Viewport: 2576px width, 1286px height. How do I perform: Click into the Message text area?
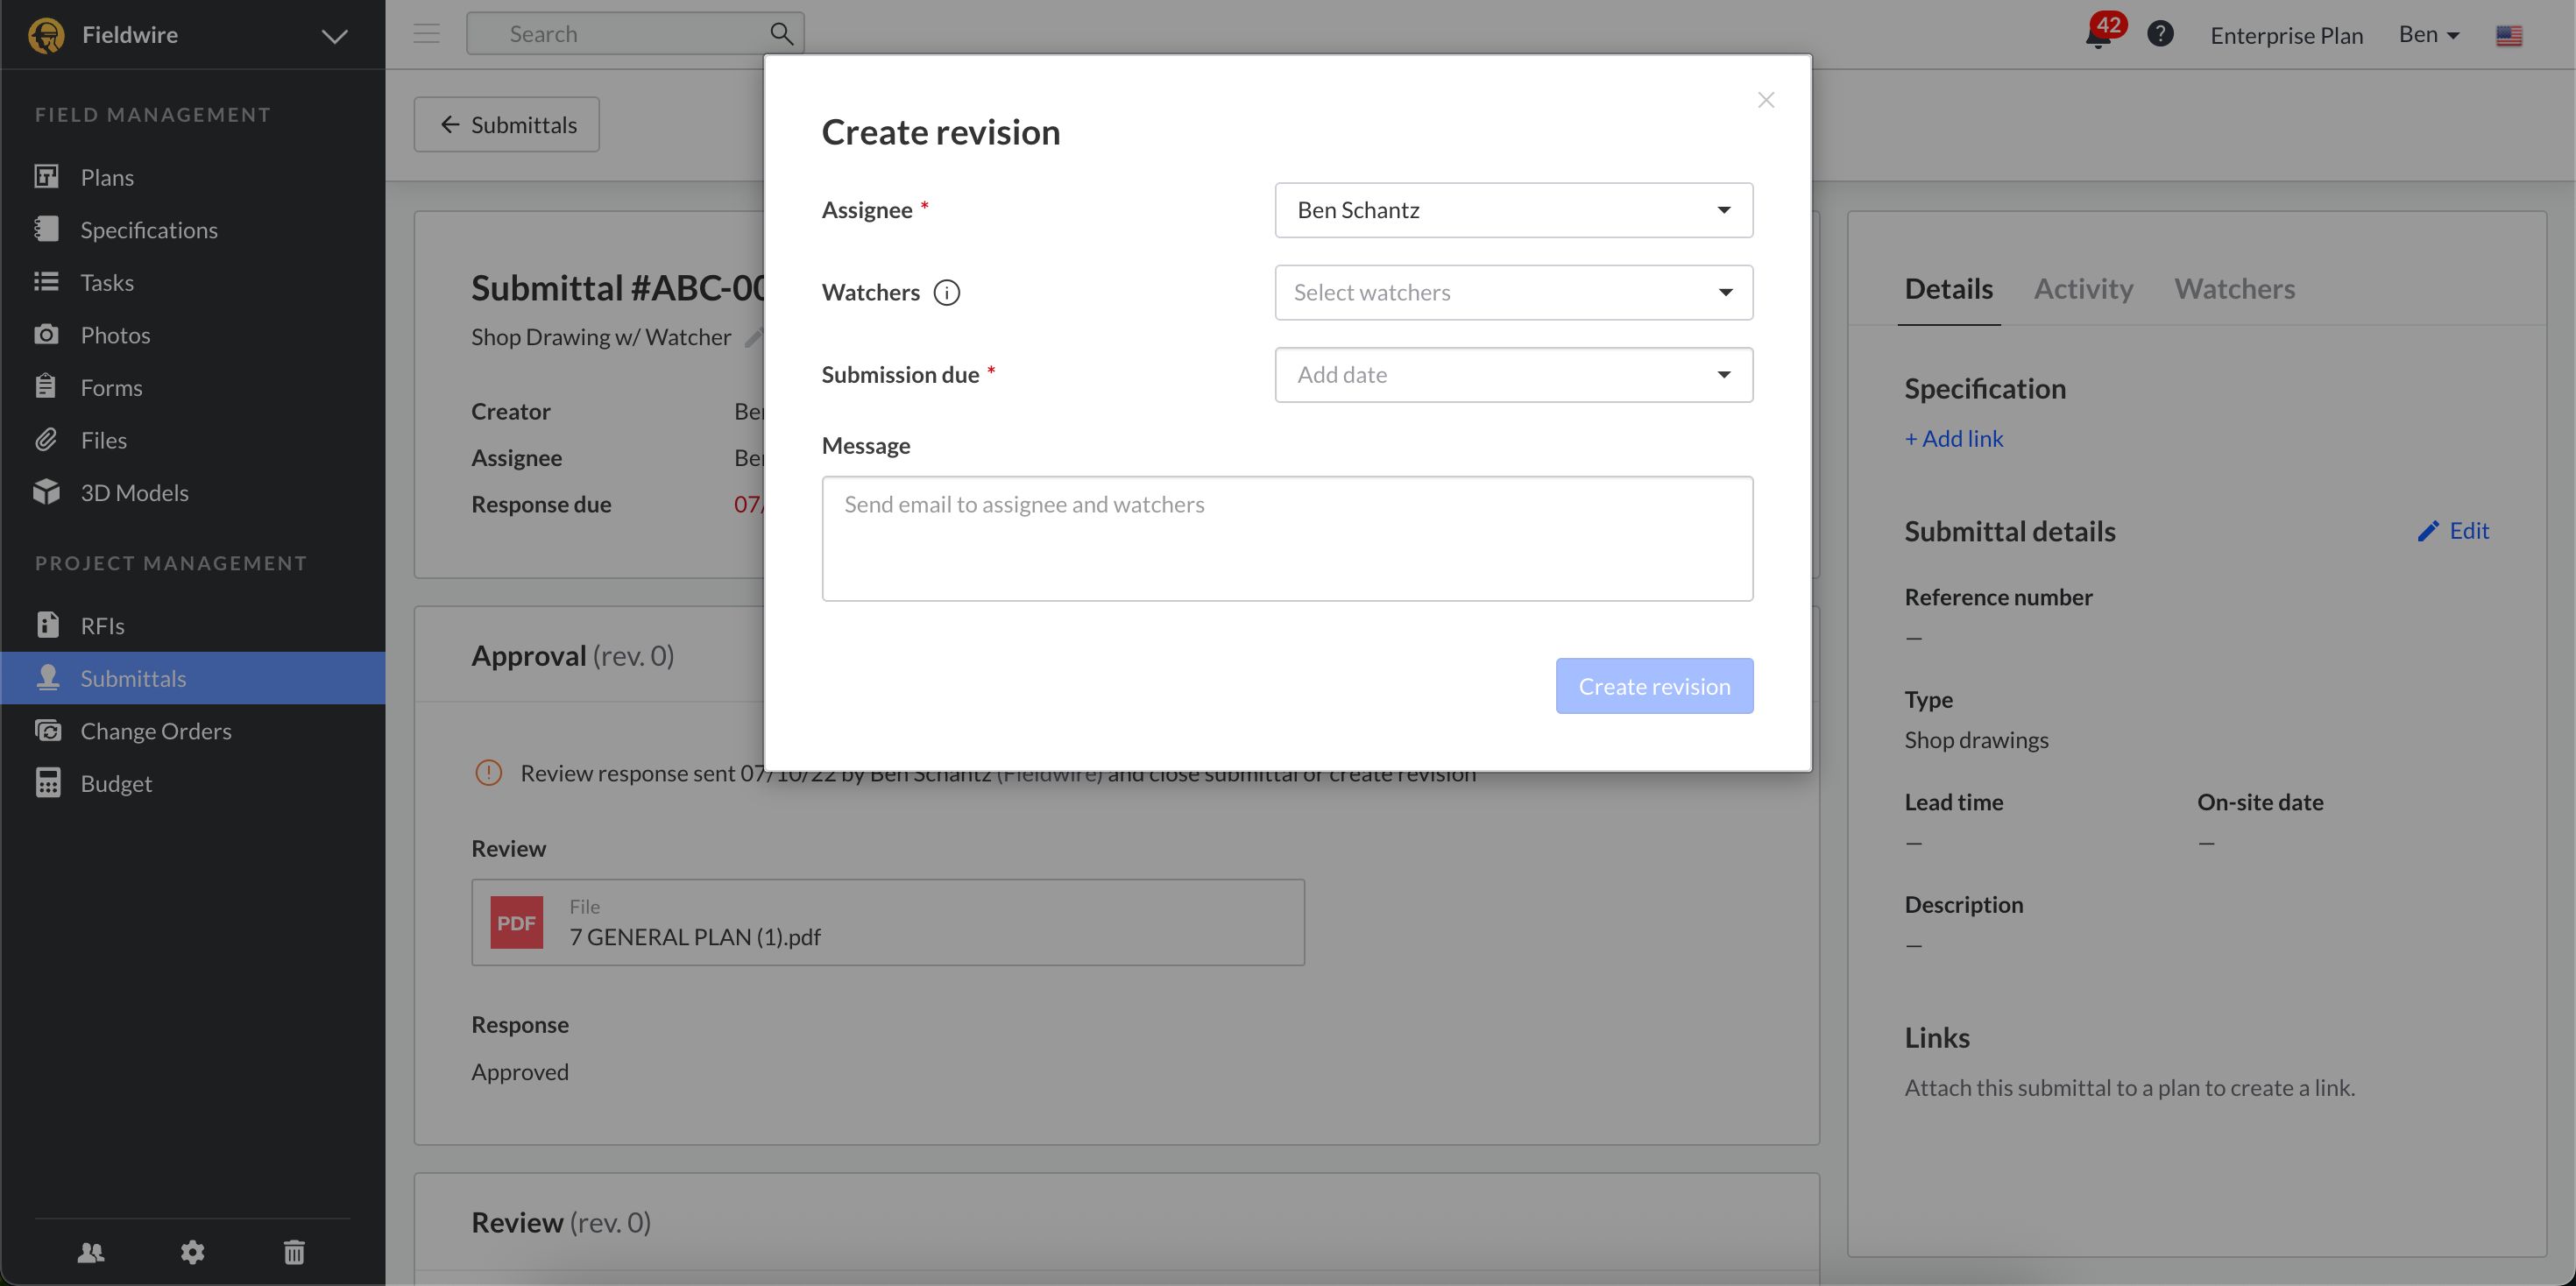click(1286, 538)
